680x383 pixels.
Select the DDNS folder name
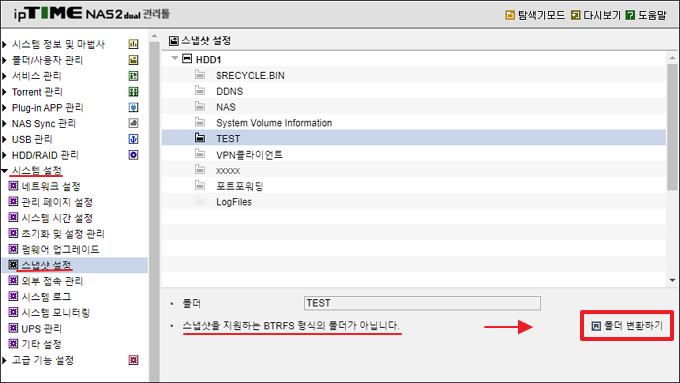[229, 91]
